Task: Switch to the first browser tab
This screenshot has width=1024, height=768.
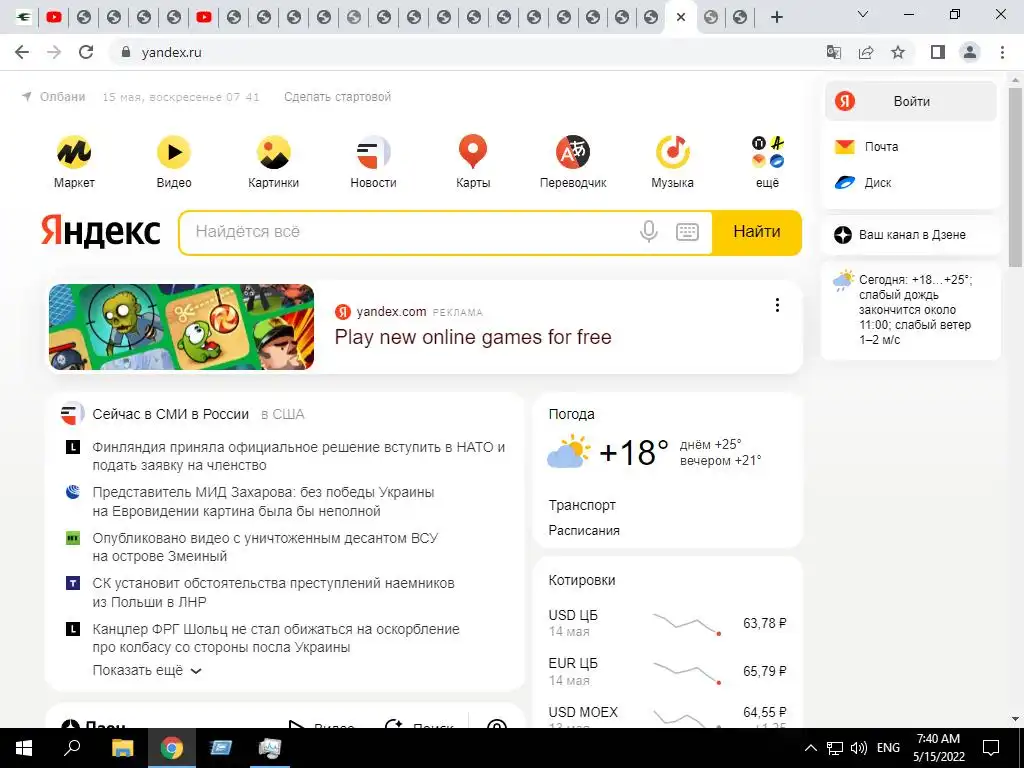Action: pyautogui.click(x=24, y=18)
